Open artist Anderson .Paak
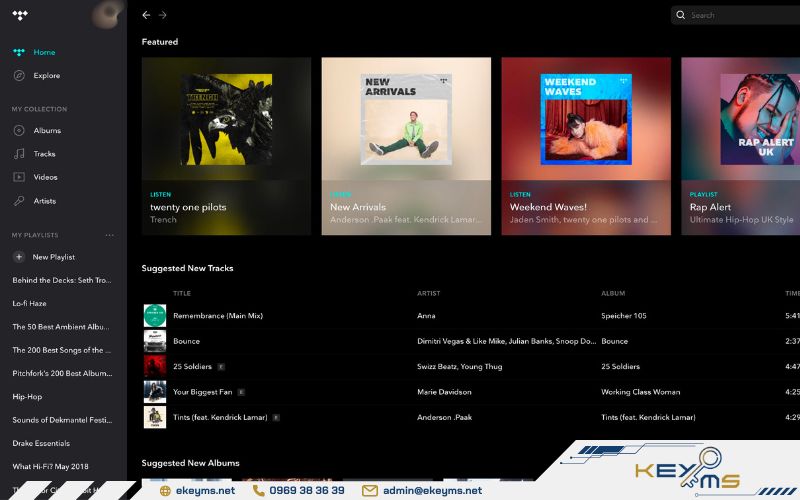Screen dimensions: 800x500 (x=444, y=417)
